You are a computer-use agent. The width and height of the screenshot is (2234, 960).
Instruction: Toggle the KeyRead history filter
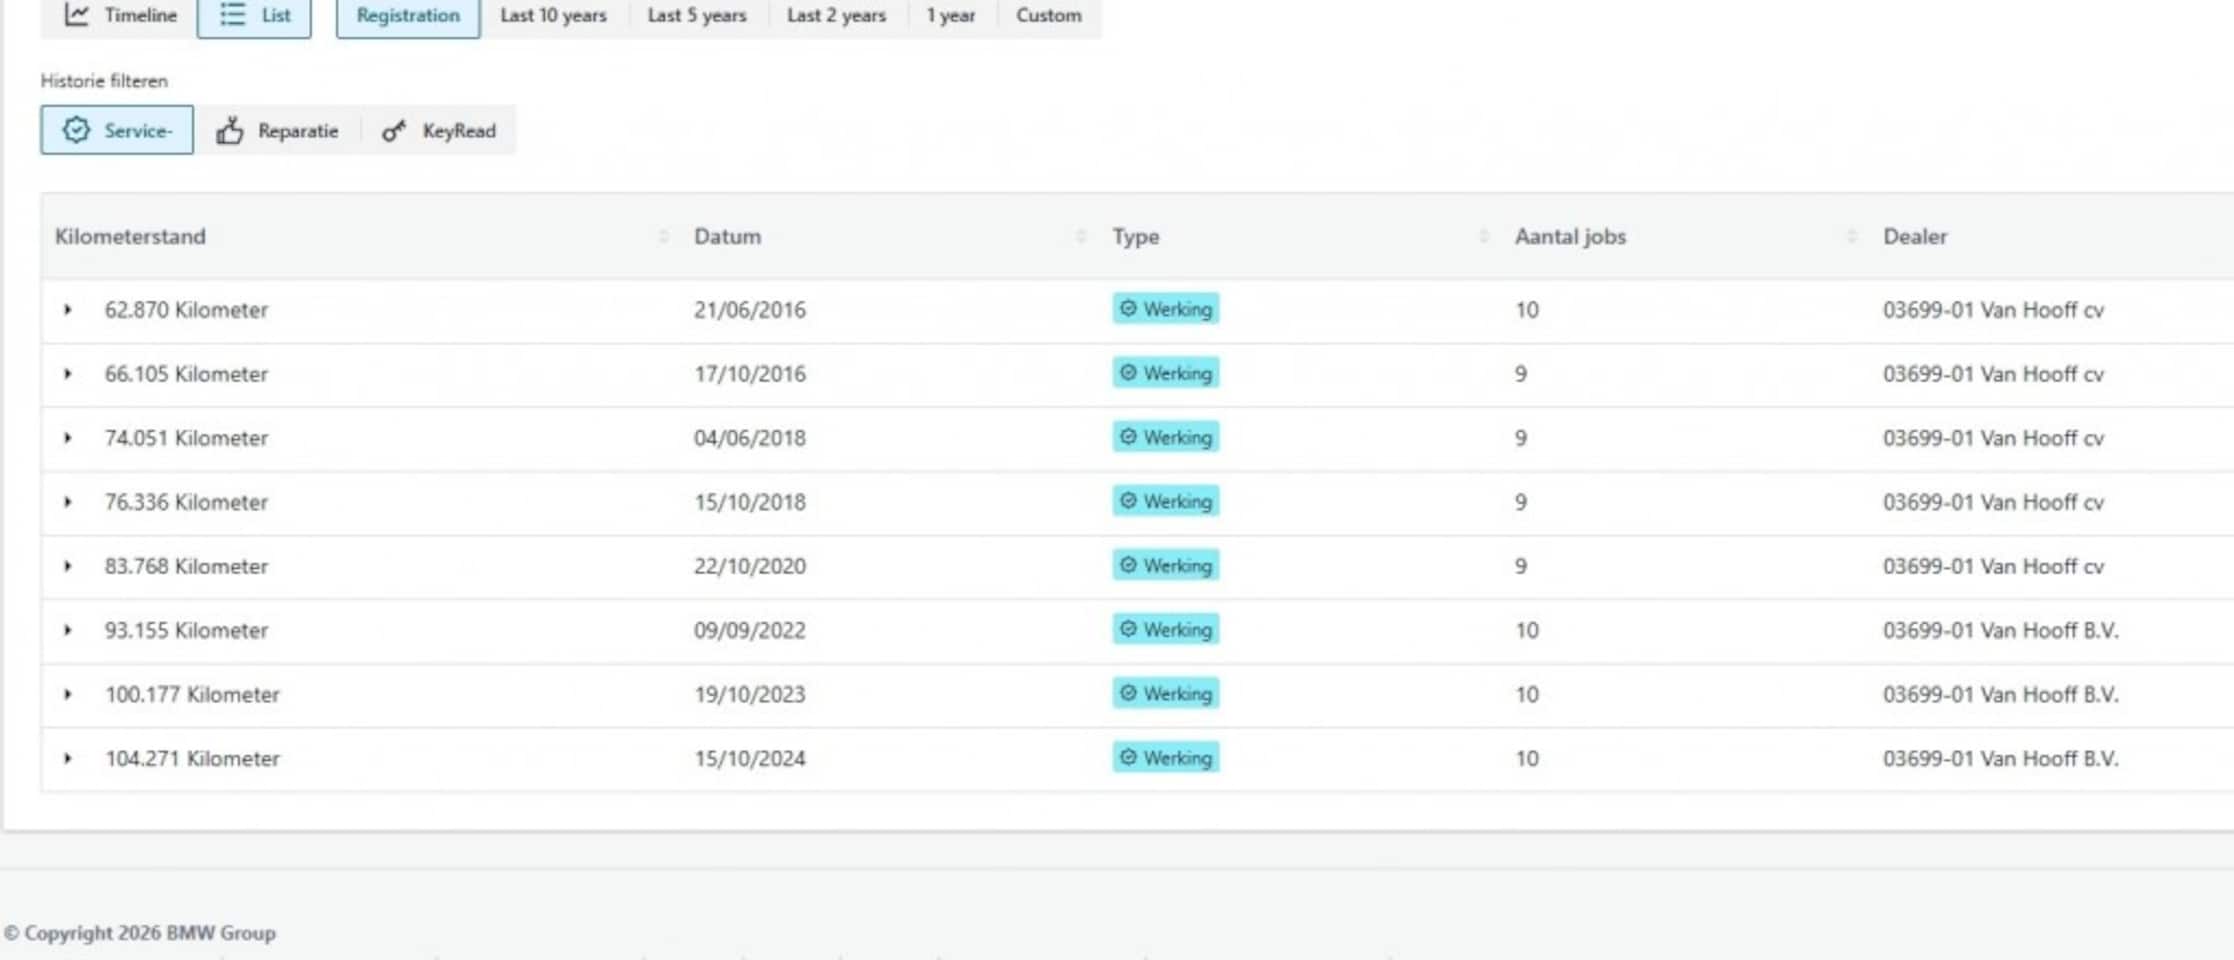click(438, 131)
